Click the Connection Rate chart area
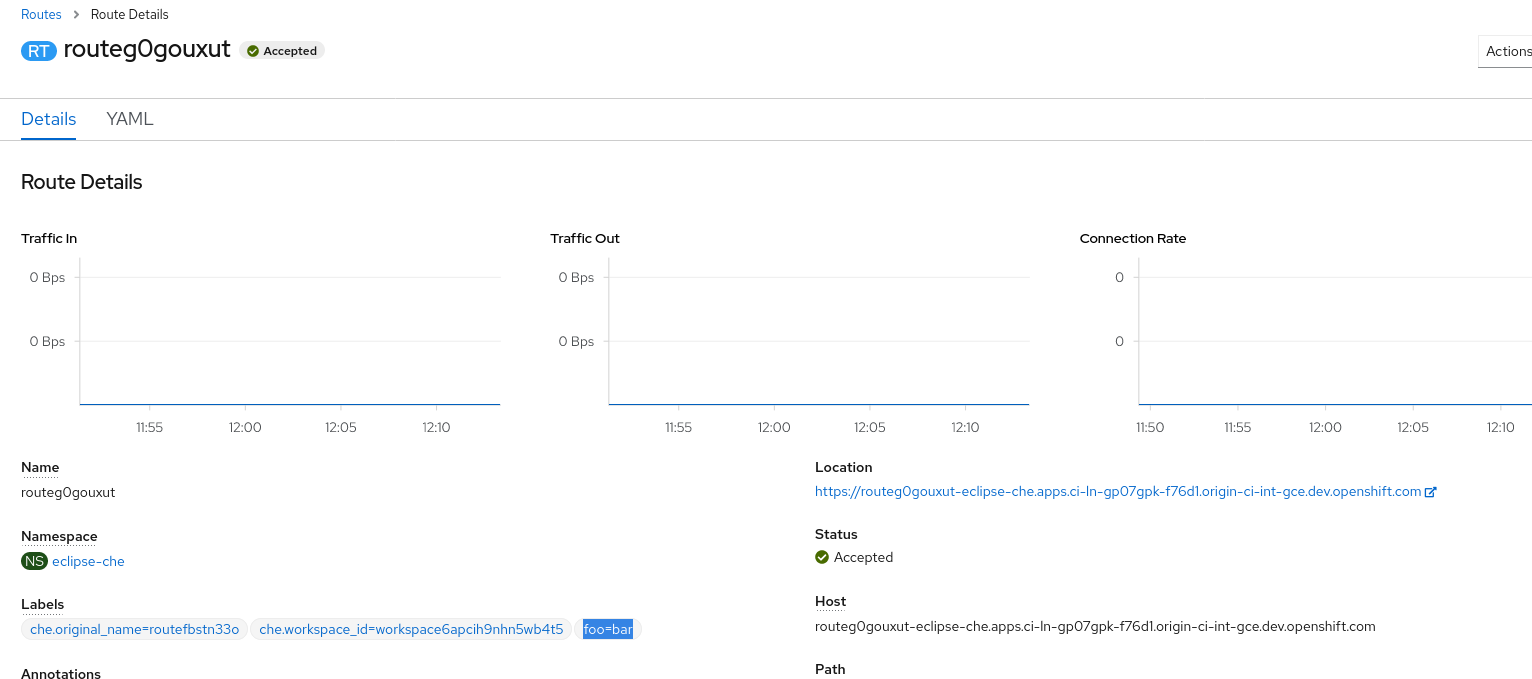Viewport: 1532px width, 679px height. (1335, 331)
